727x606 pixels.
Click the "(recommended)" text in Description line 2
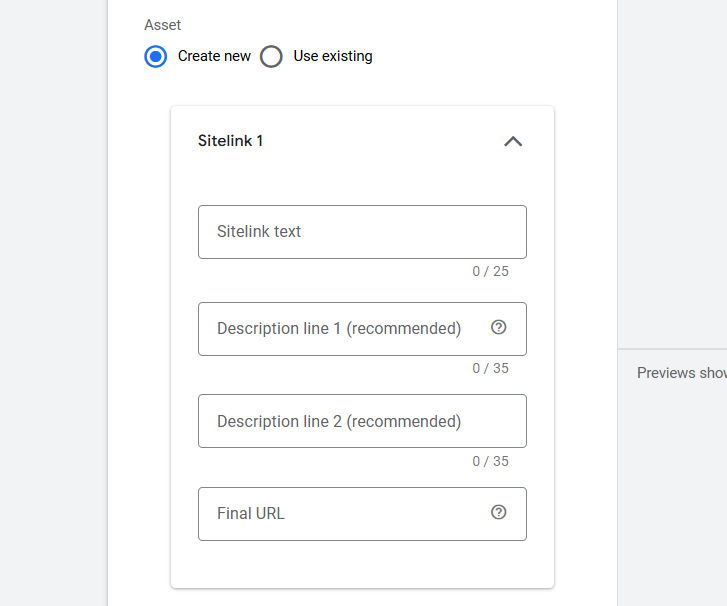click(x=404, y=421)
